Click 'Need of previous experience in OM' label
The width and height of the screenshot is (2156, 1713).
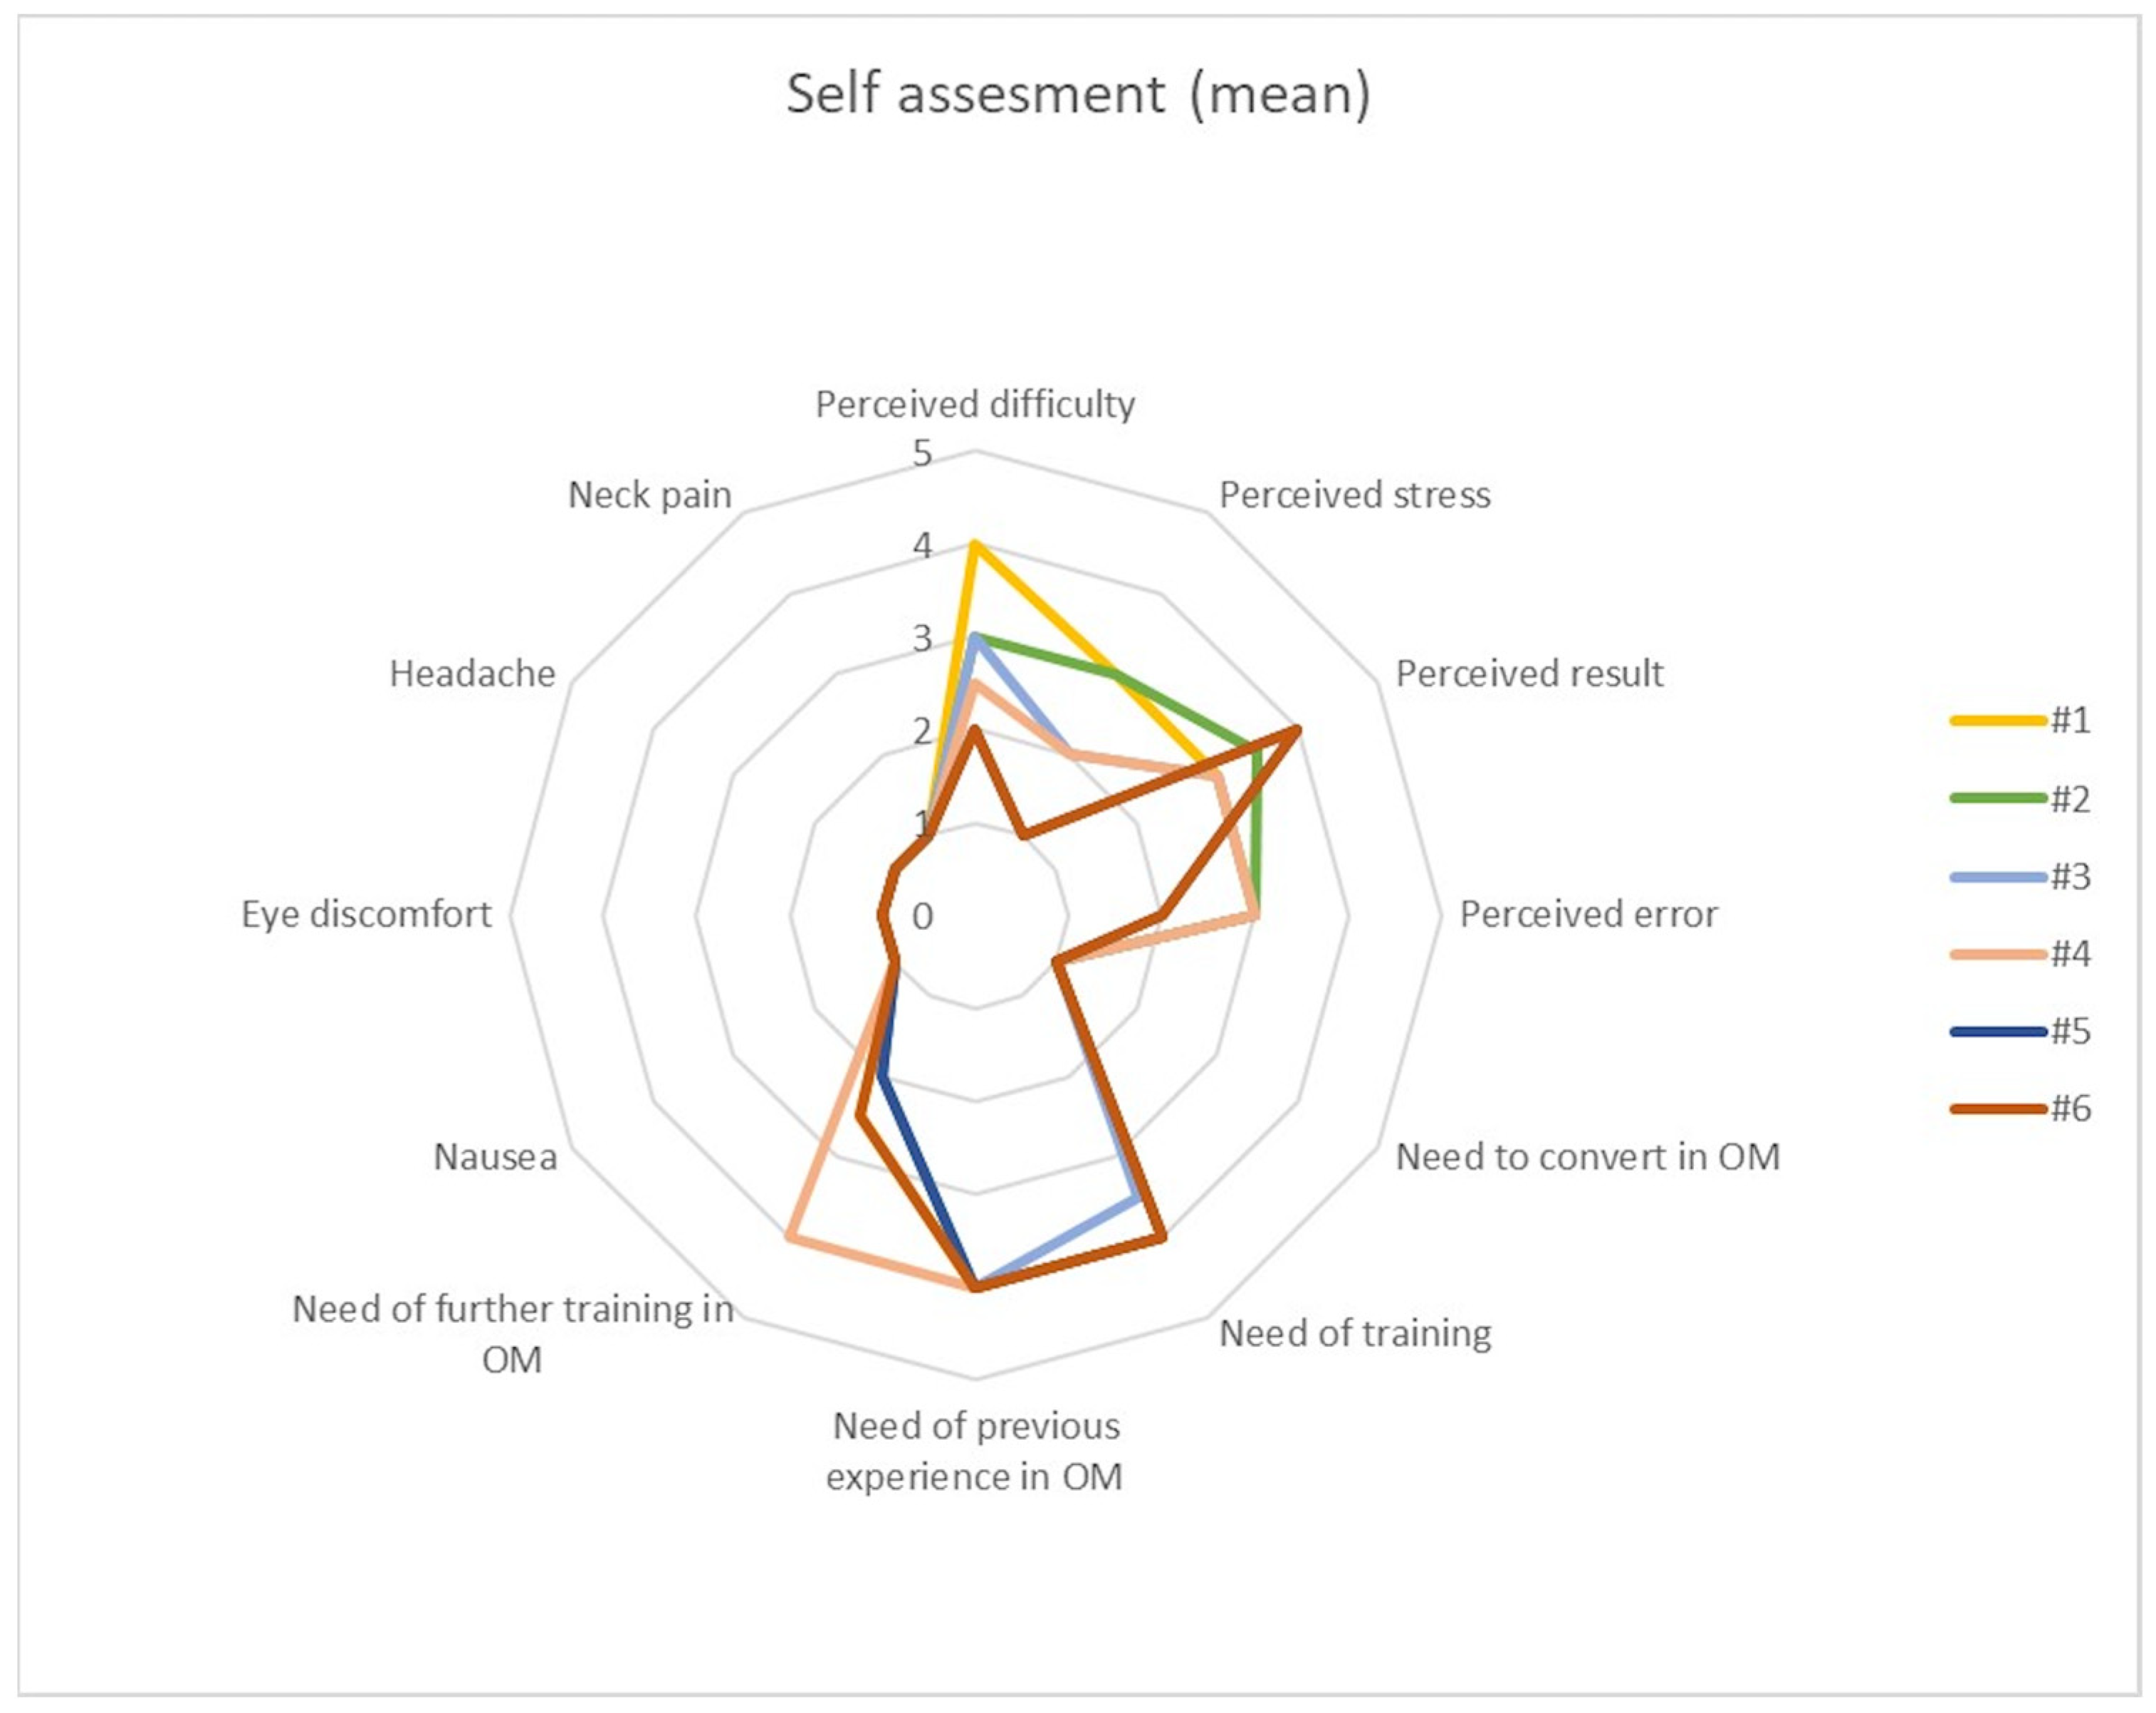[x=975, y=1451]
